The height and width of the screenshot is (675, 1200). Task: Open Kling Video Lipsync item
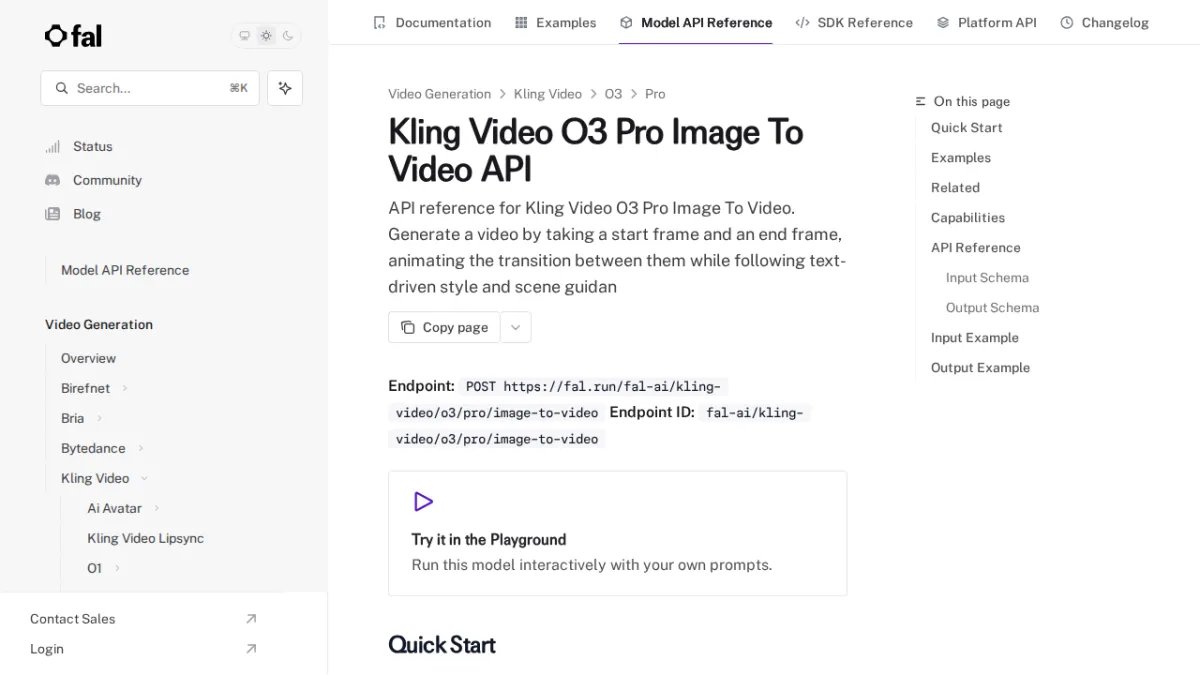coord(145,538)
